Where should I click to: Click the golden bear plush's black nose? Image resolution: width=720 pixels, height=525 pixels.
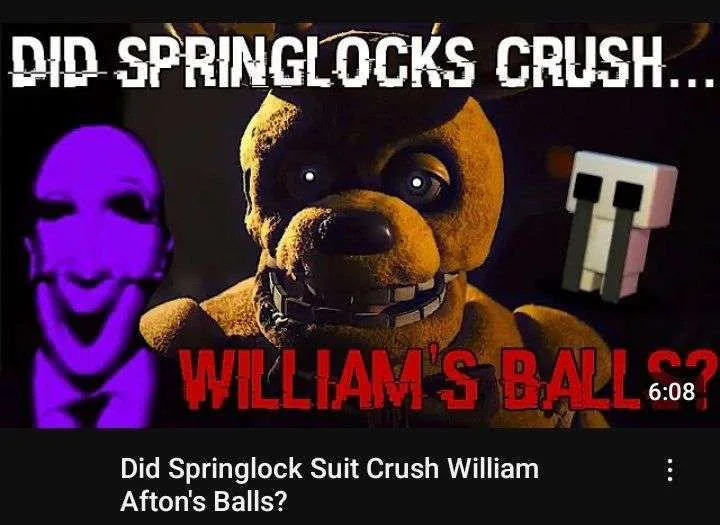click(354, 234)
